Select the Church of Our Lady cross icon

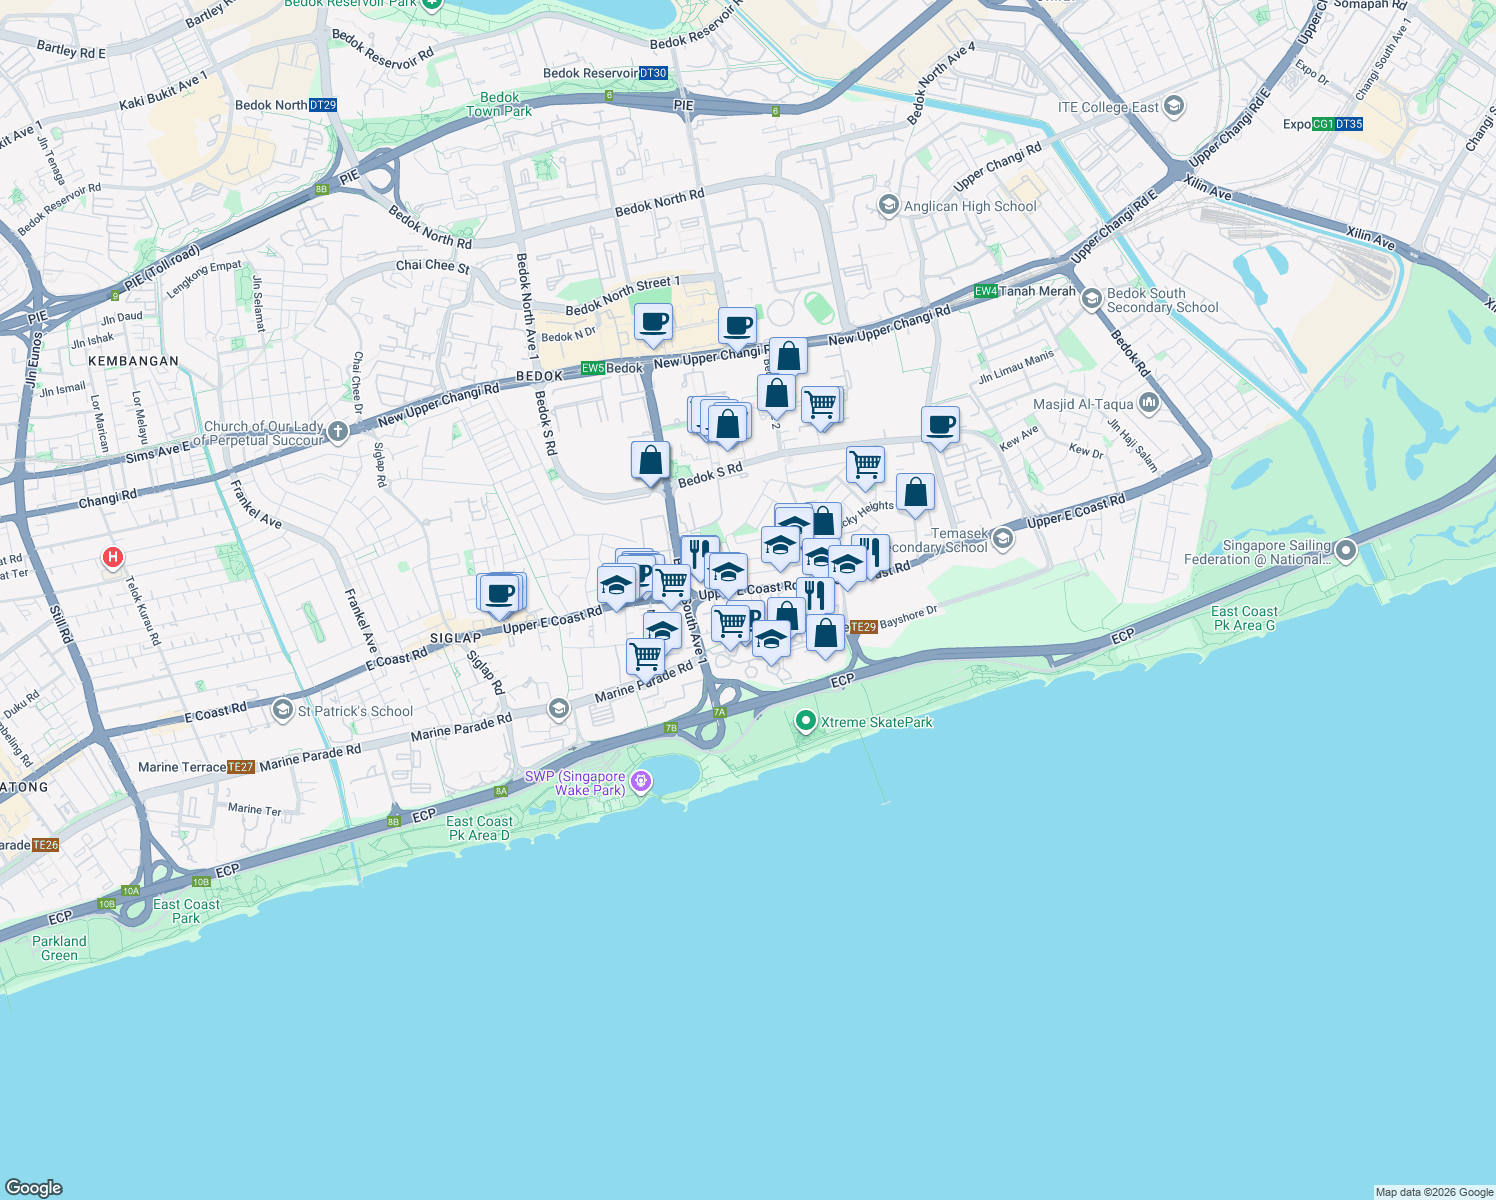[x=338, y=432]
